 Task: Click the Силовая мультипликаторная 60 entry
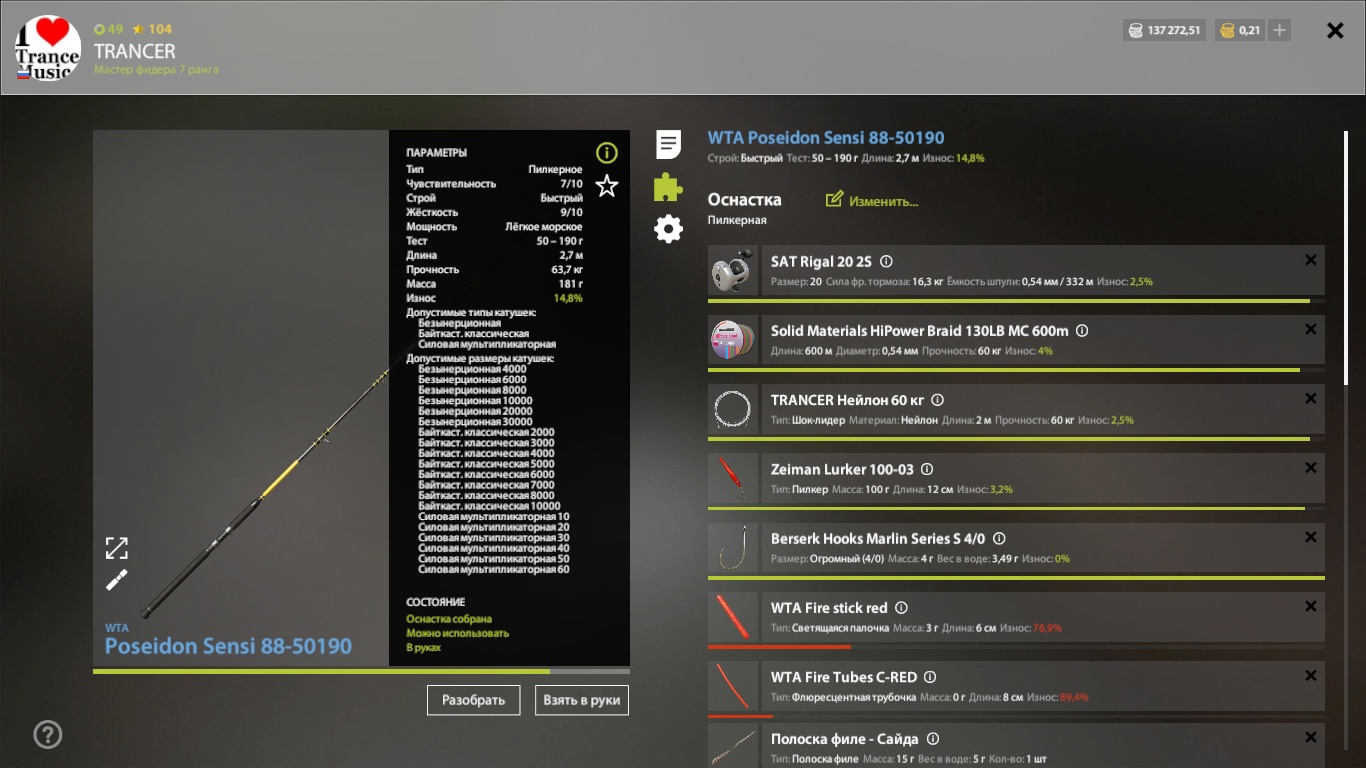click(494, 569)
